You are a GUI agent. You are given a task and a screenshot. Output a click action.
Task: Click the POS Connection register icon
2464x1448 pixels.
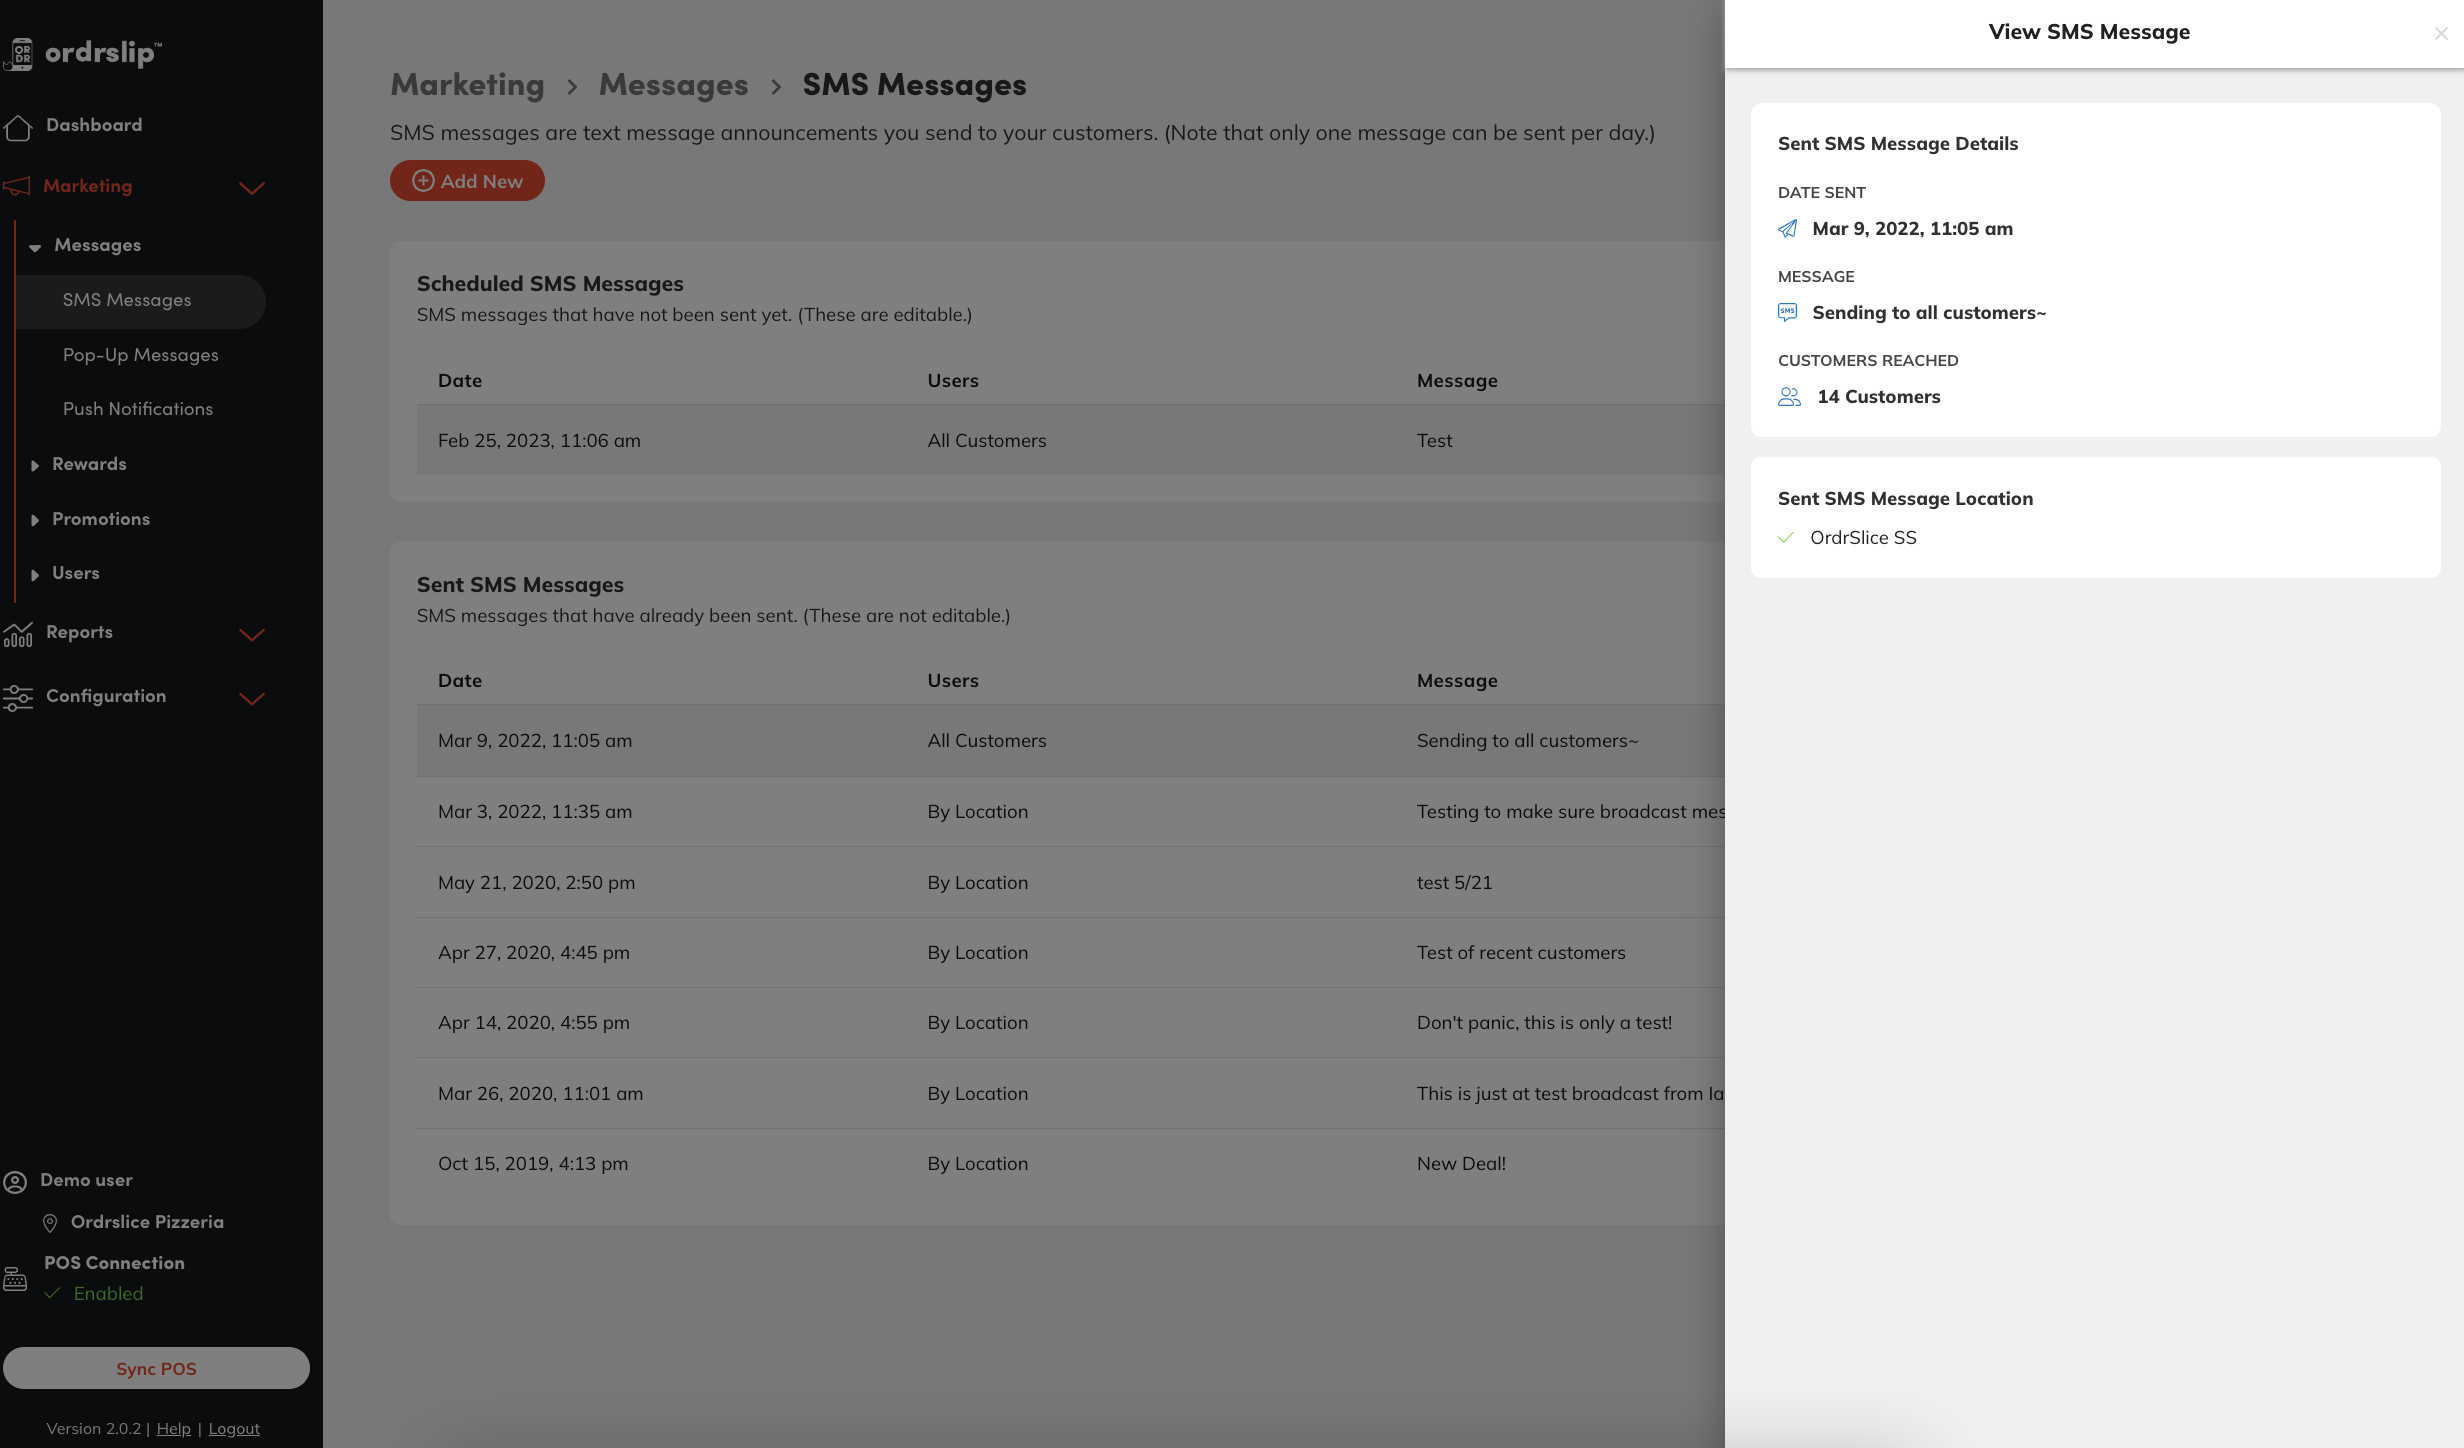[x=15, y=1279]
